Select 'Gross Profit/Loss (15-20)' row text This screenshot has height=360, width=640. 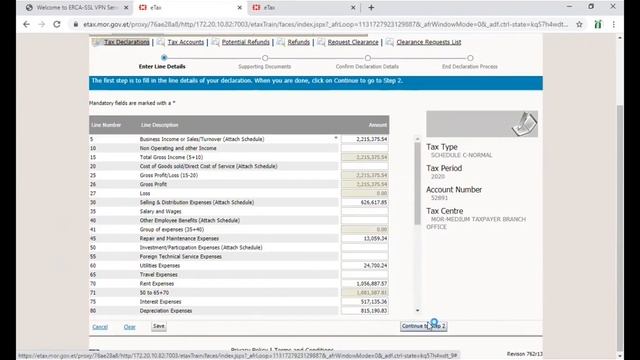[x=169, y=175]
